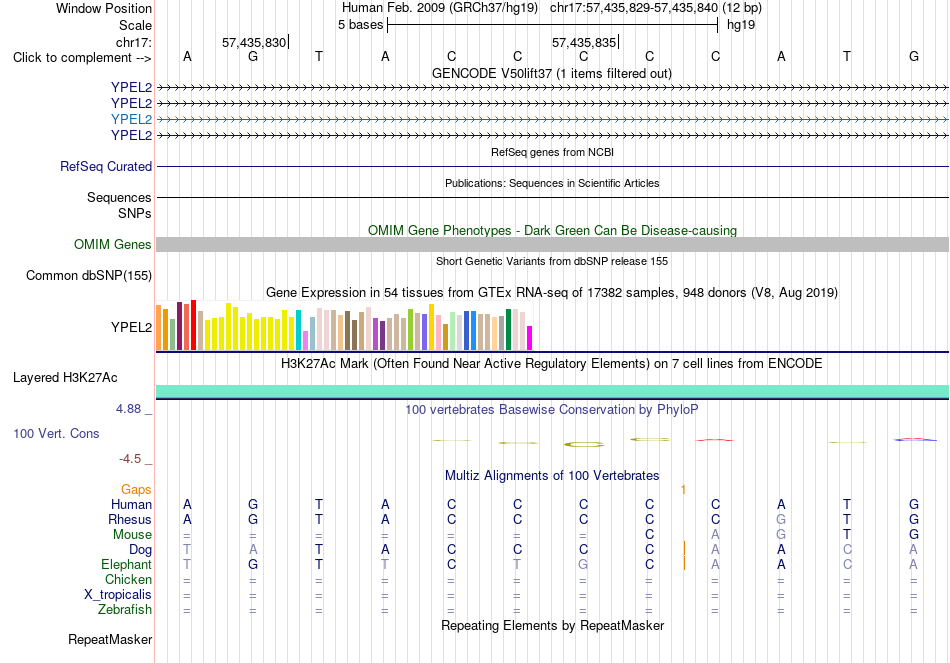The width and height of the screenshot is (950, 663).
Task: Click 'Repeating Elements by RepeatMasker' title
Action: coord(553,625)
